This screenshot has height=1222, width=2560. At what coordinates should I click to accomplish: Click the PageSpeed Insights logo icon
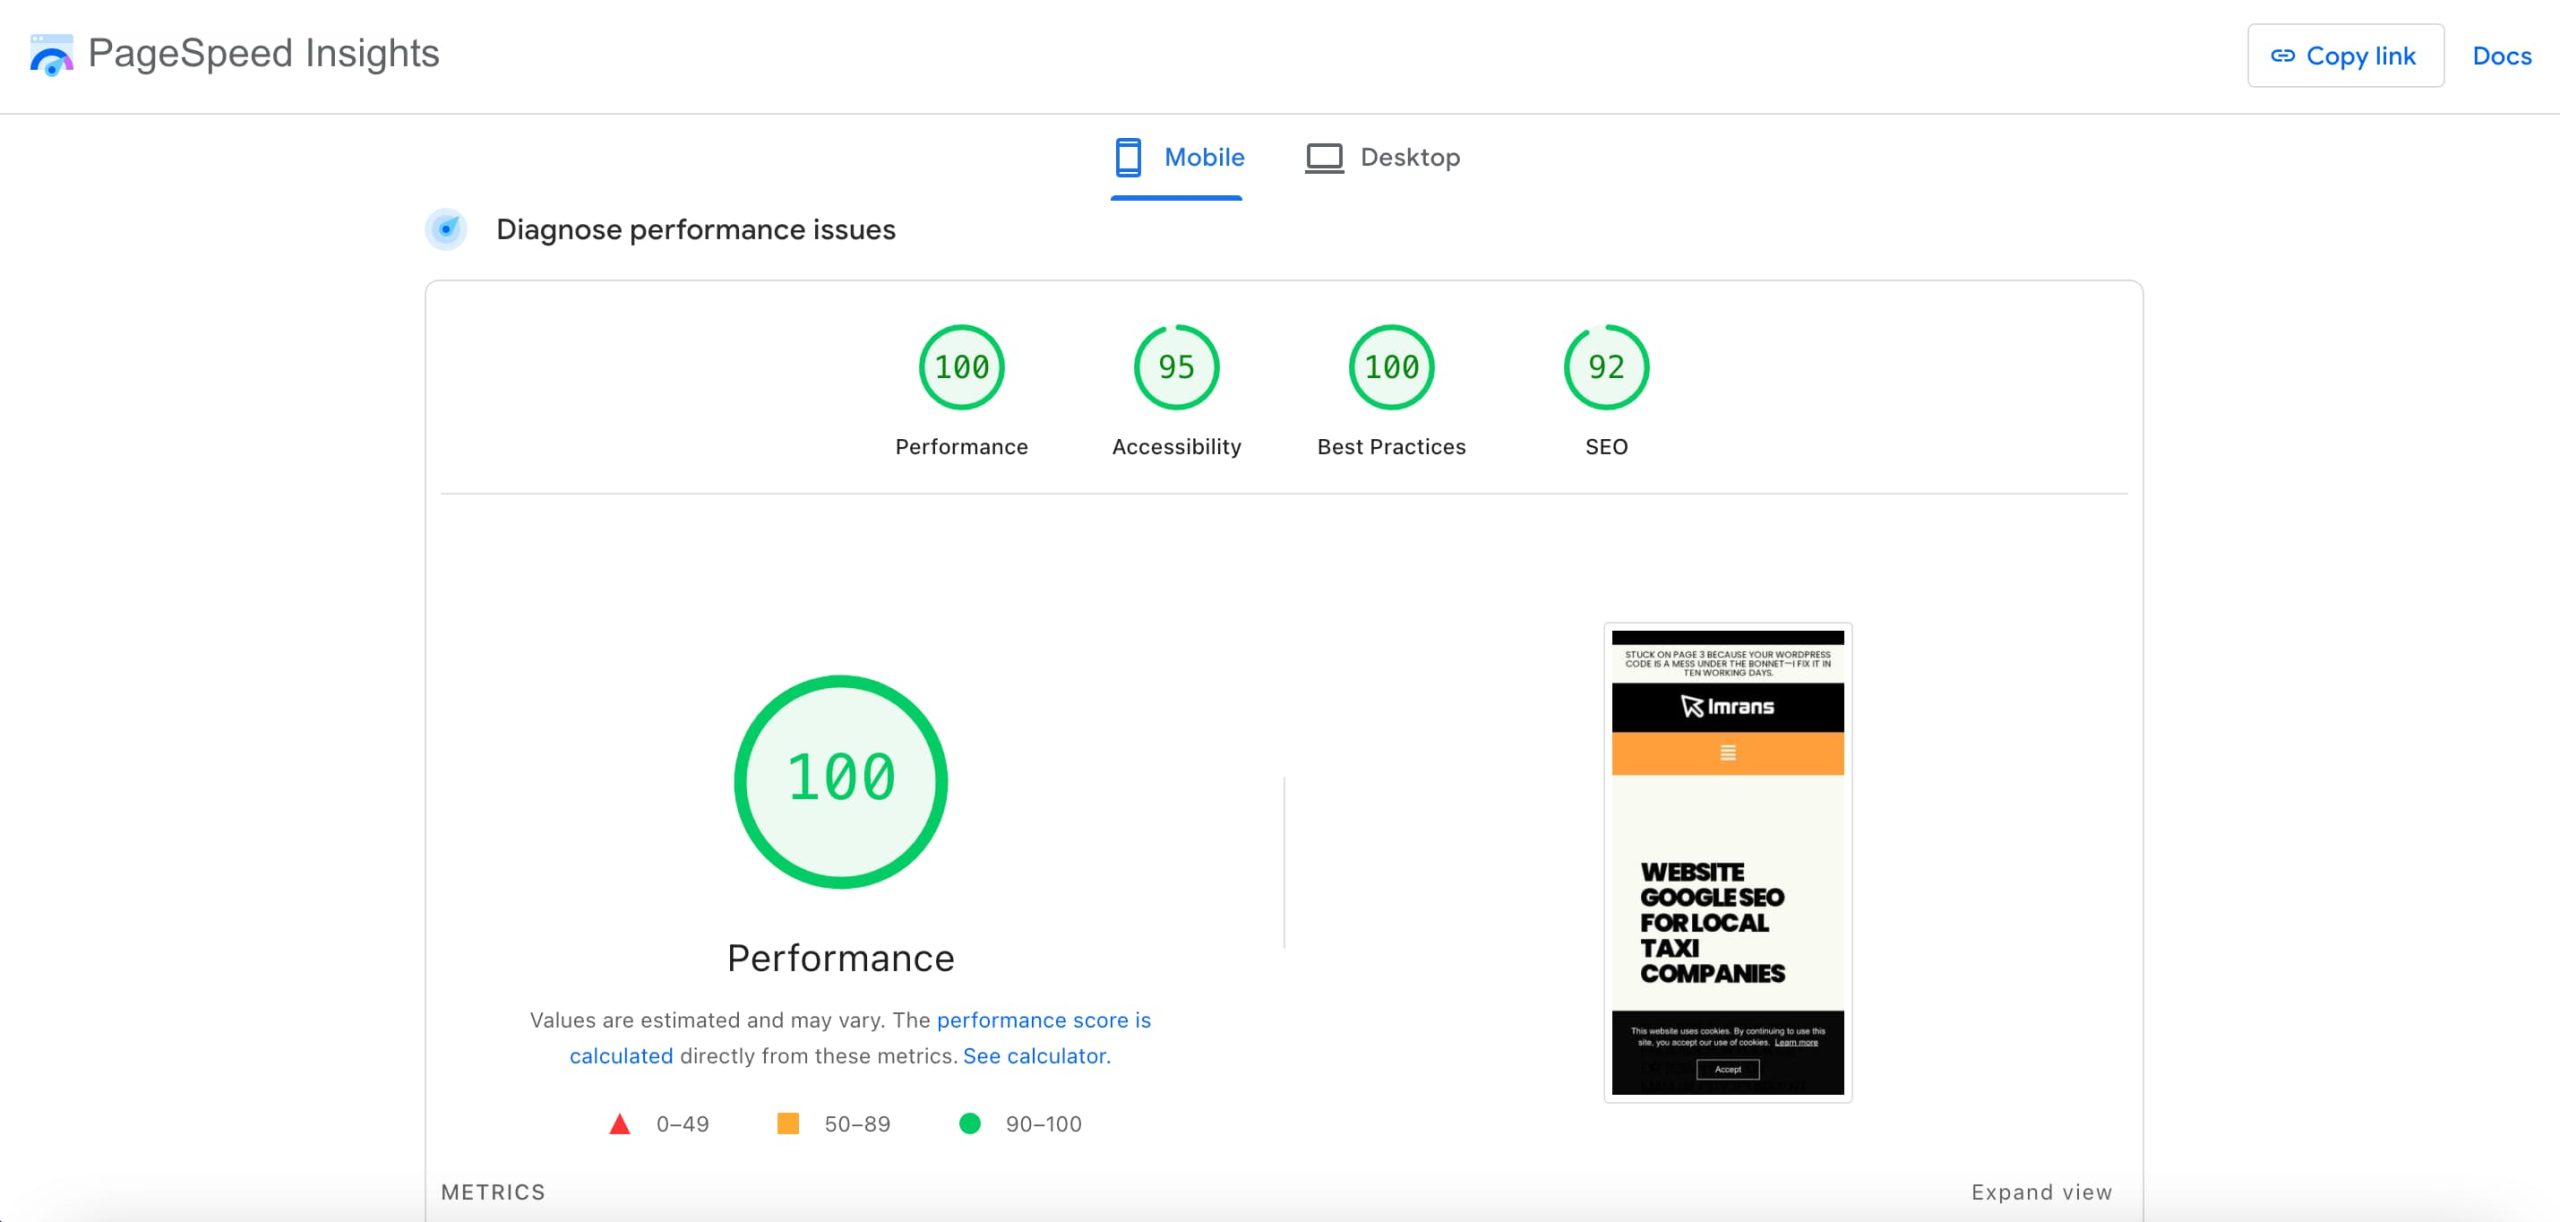[51, 55]
